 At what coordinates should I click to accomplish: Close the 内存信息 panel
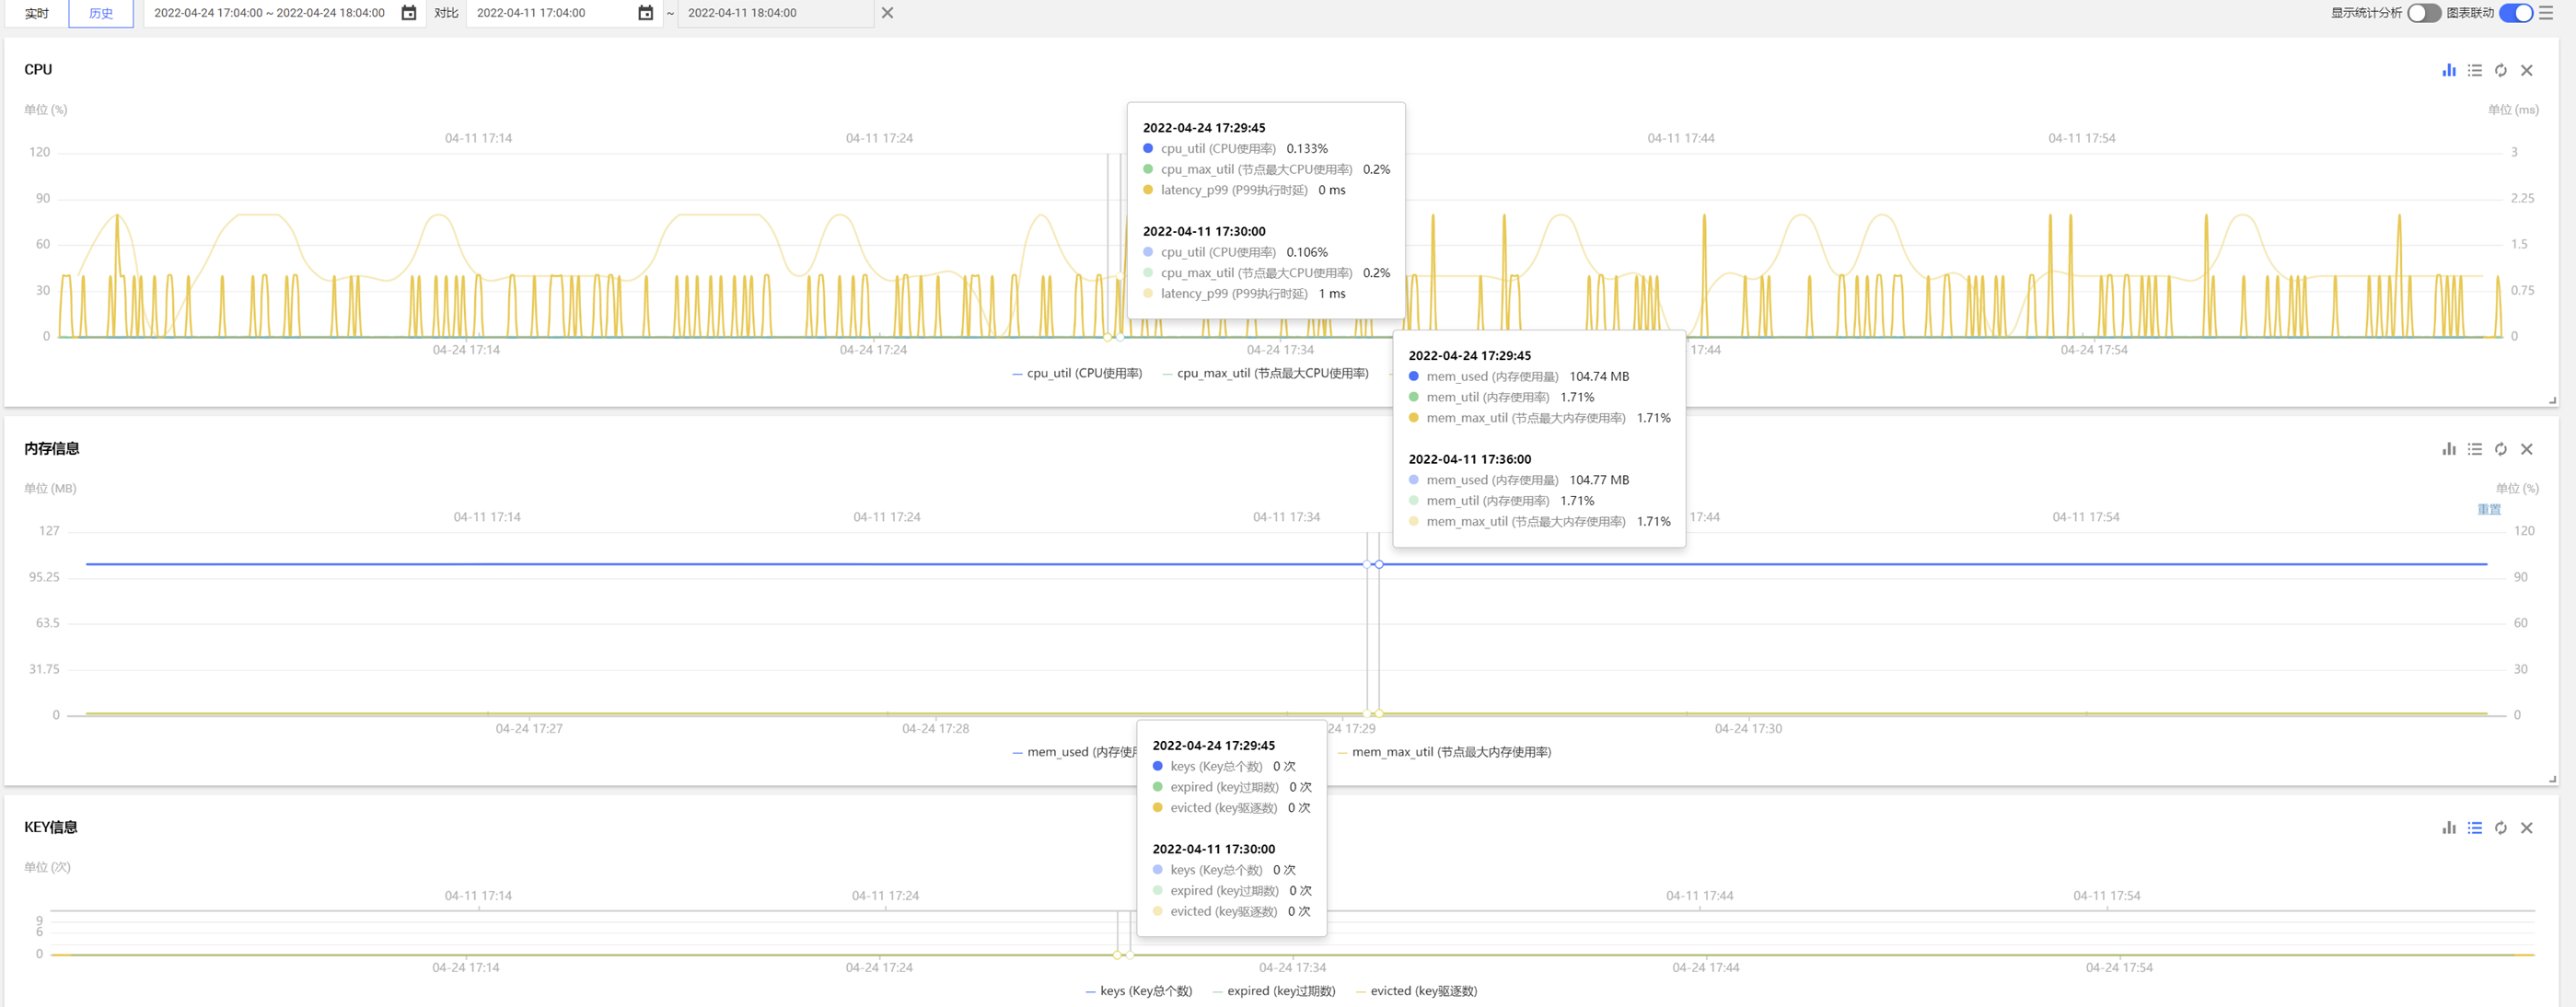click(2526, 449)
